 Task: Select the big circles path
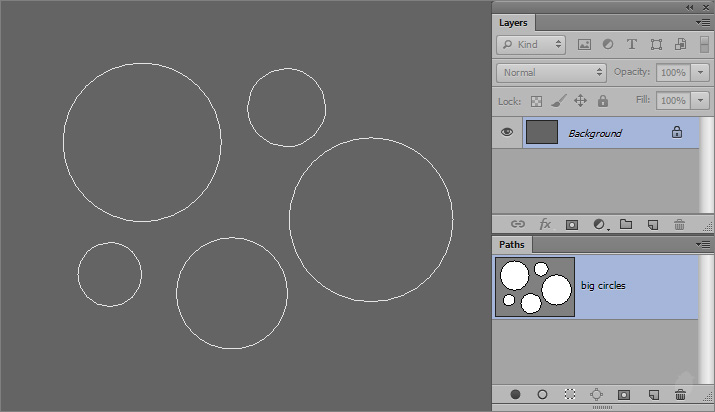point(602,286)
